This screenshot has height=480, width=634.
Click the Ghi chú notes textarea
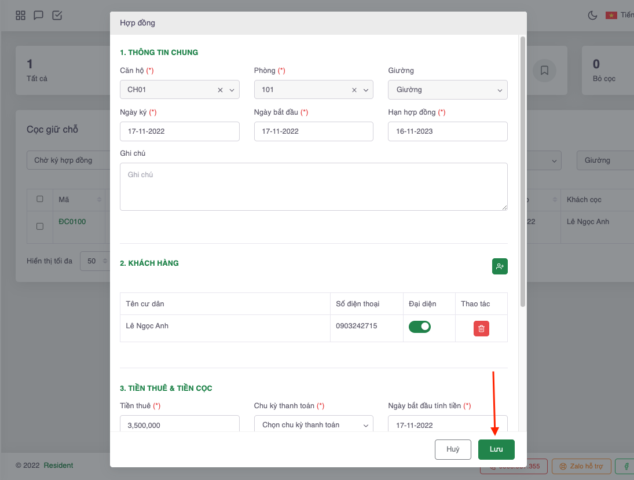pyautogui.click(x=313, y=186)
